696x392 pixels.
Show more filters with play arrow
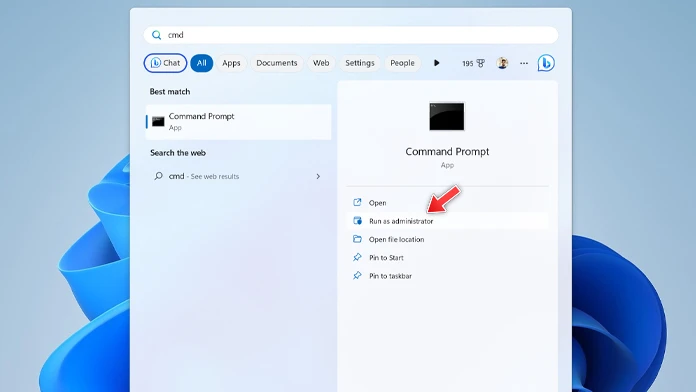coord(436,63)
